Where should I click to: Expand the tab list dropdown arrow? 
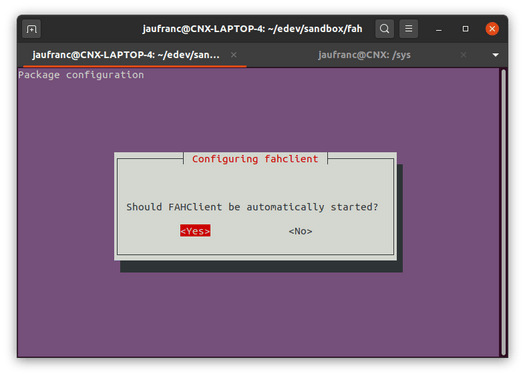pyautogui.click(x=496, y=55)
